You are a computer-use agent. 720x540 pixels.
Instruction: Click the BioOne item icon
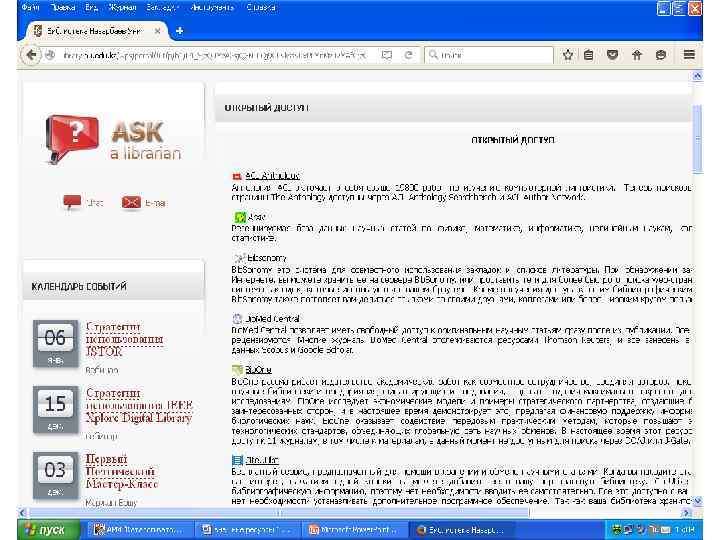(237, 370)
